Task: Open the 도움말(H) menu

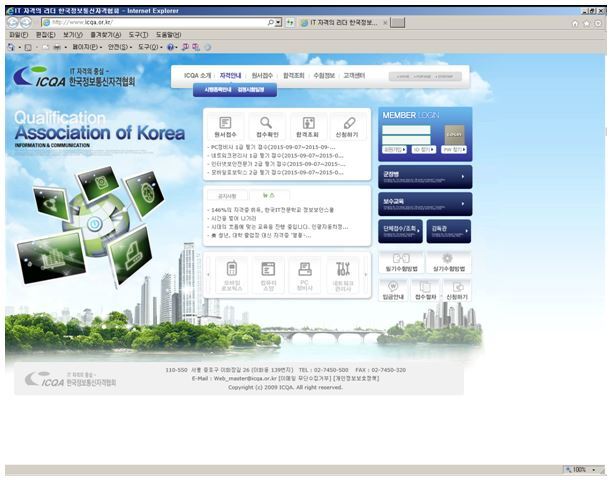Action: point(168,35)
